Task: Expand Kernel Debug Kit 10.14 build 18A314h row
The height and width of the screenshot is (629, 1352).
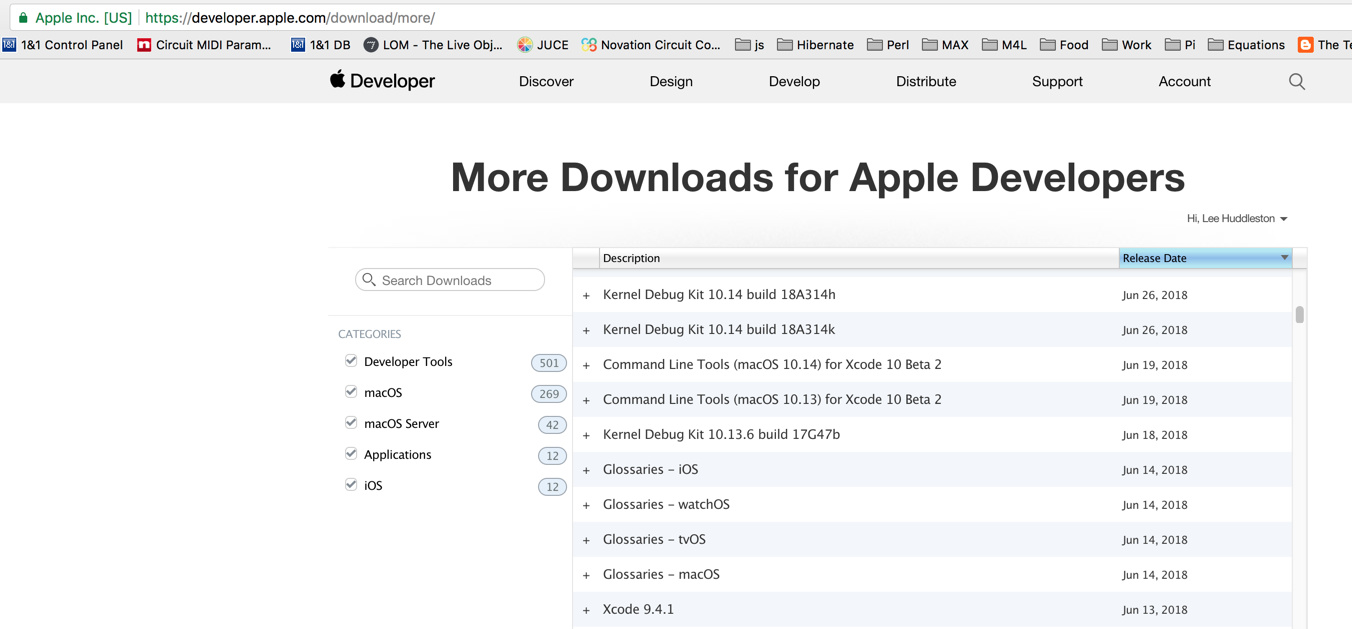Action: pos(587,295)
